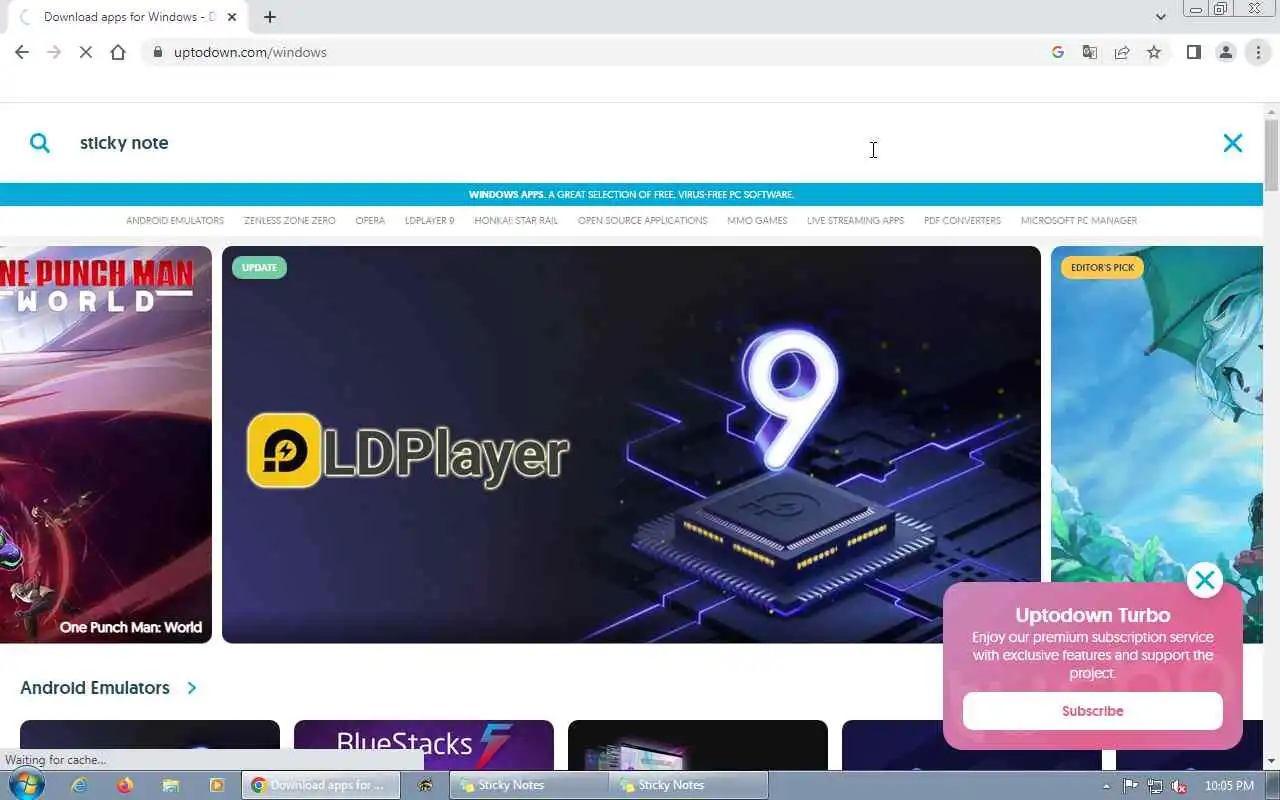Translate this page icon

click(1090, 52)
